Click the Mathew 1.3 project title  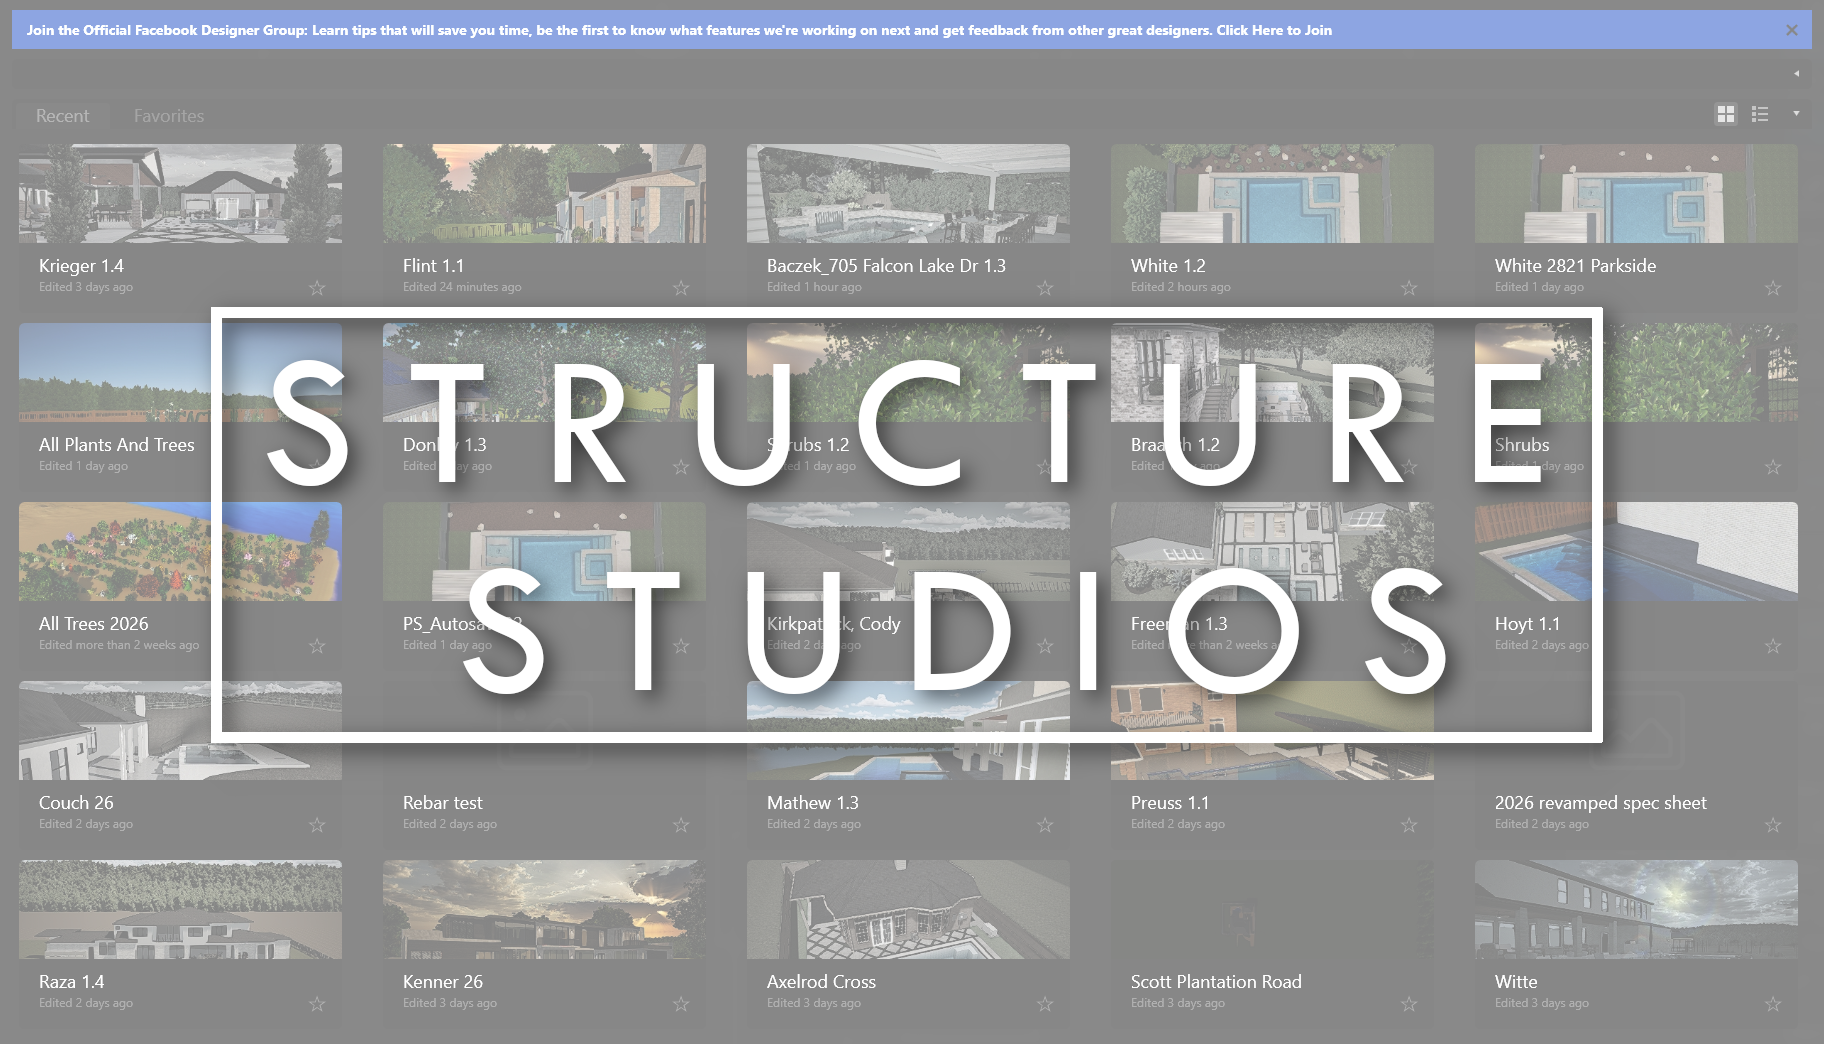click(x=812, y=803)
